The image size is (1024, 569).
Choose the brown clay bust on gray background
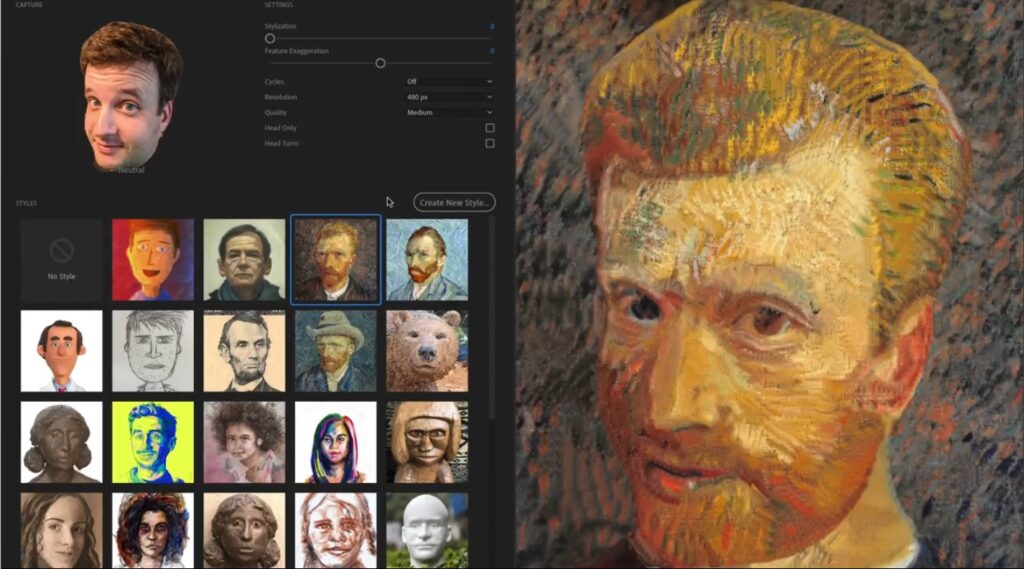[x=244, y=530]
